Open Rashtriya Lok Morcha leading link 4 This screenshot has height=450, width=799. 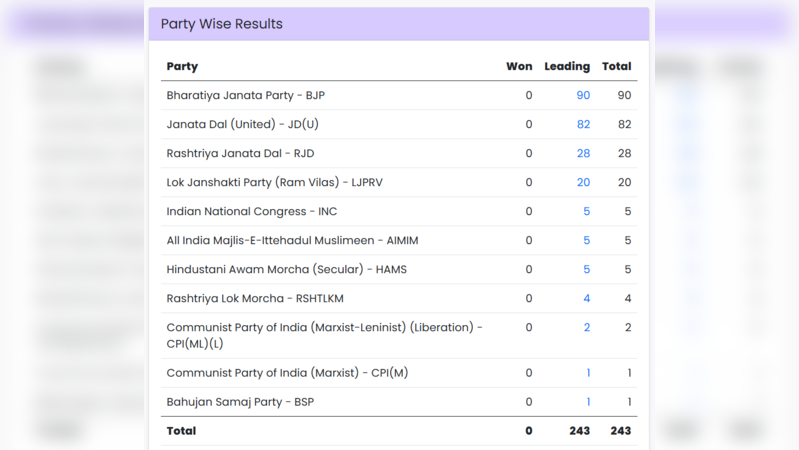click(x=586, y=299)
